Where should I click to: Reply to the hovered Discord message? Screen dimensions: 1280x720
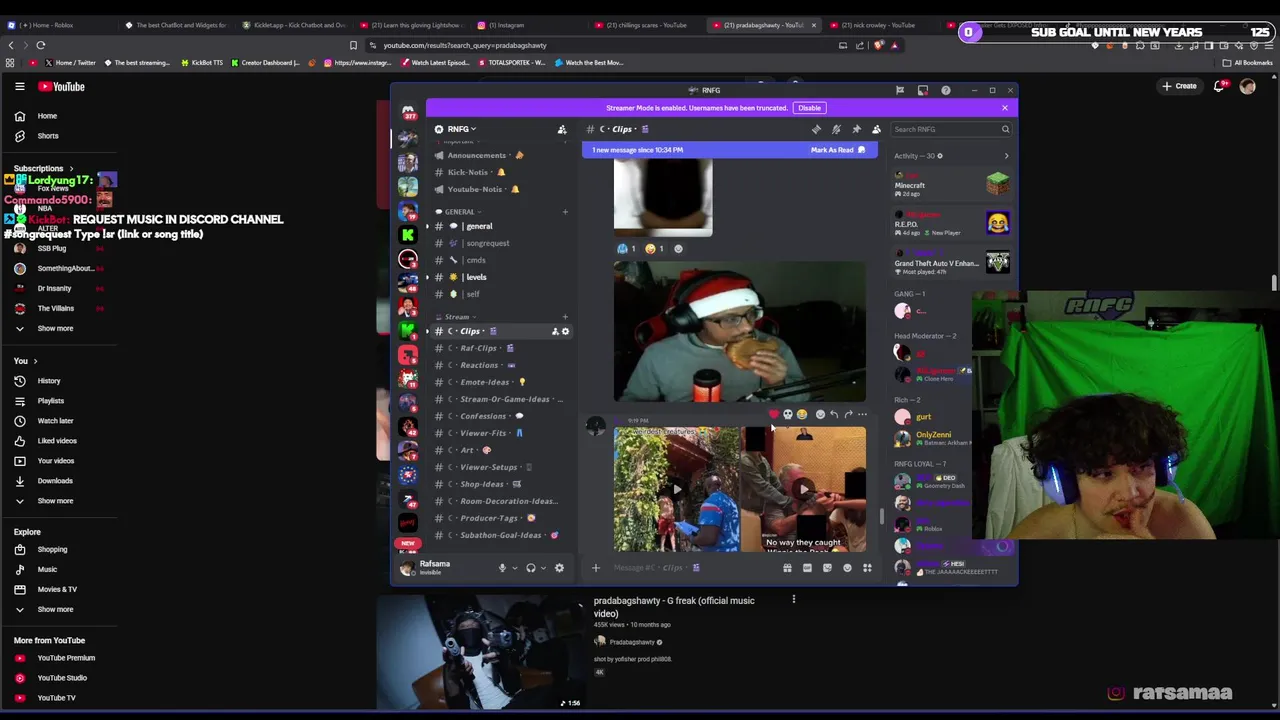click(x=834, y=414)
